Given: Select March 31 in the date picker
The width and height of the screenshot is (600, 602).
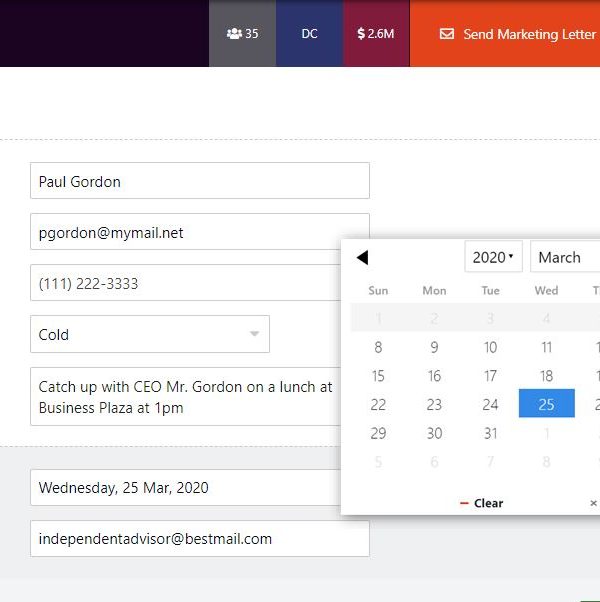Looking at the screenshot, I should click(490, 433).
